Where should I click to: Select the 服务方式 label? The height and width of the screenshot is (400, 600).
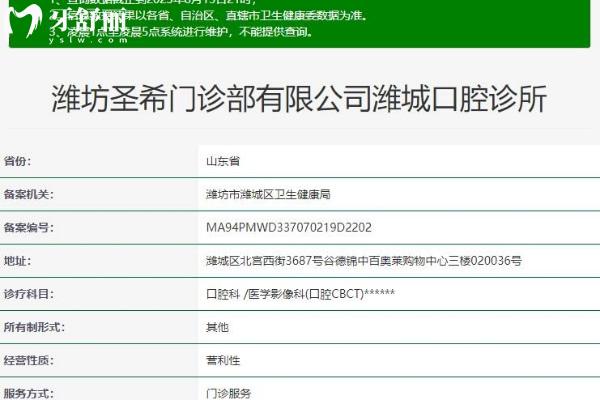pyautogui.click(x=28, y=393)
